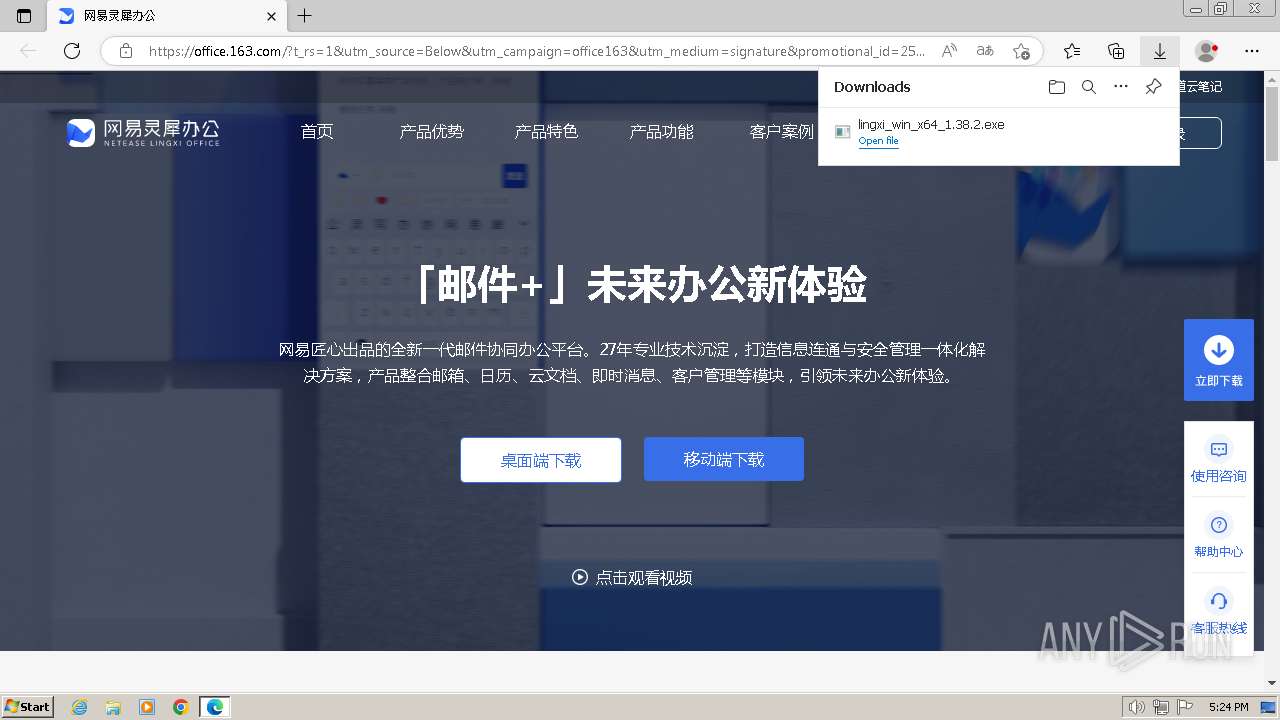
Task: Click the Open file link
Action: click(878, 141)
